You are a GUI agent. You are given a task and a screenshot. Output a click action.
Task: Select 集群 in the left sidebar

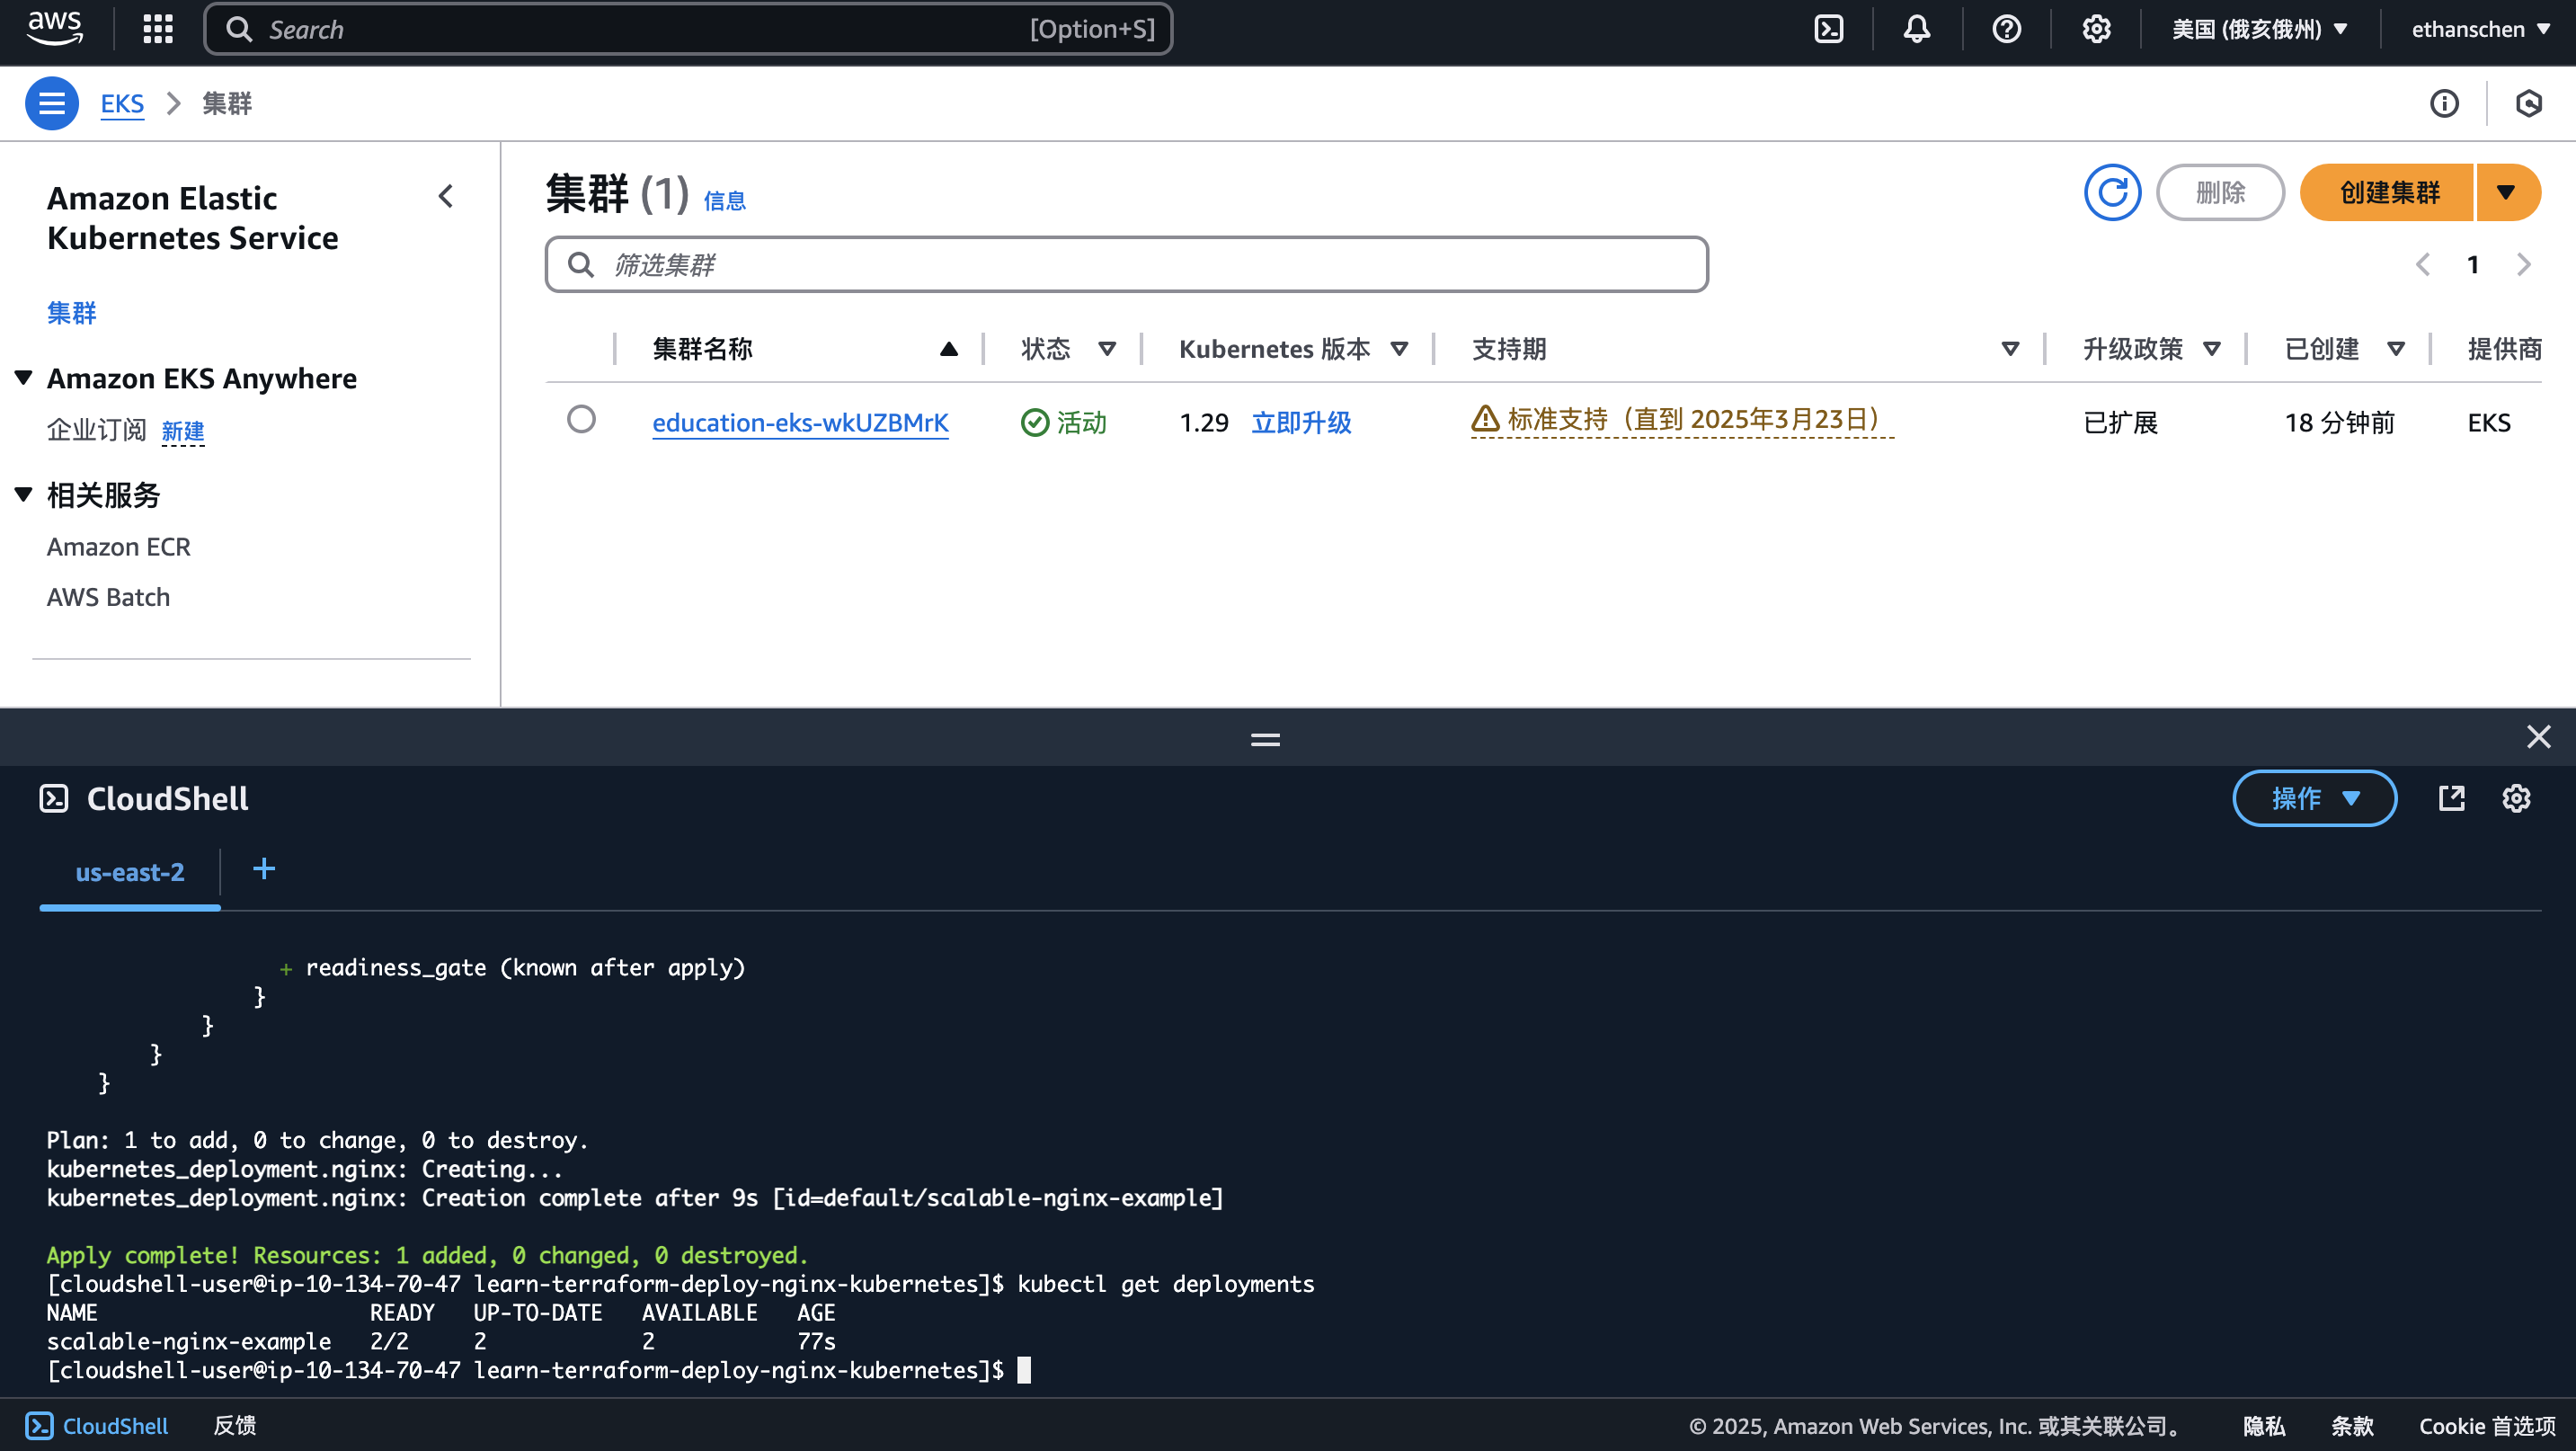point(72,313)
